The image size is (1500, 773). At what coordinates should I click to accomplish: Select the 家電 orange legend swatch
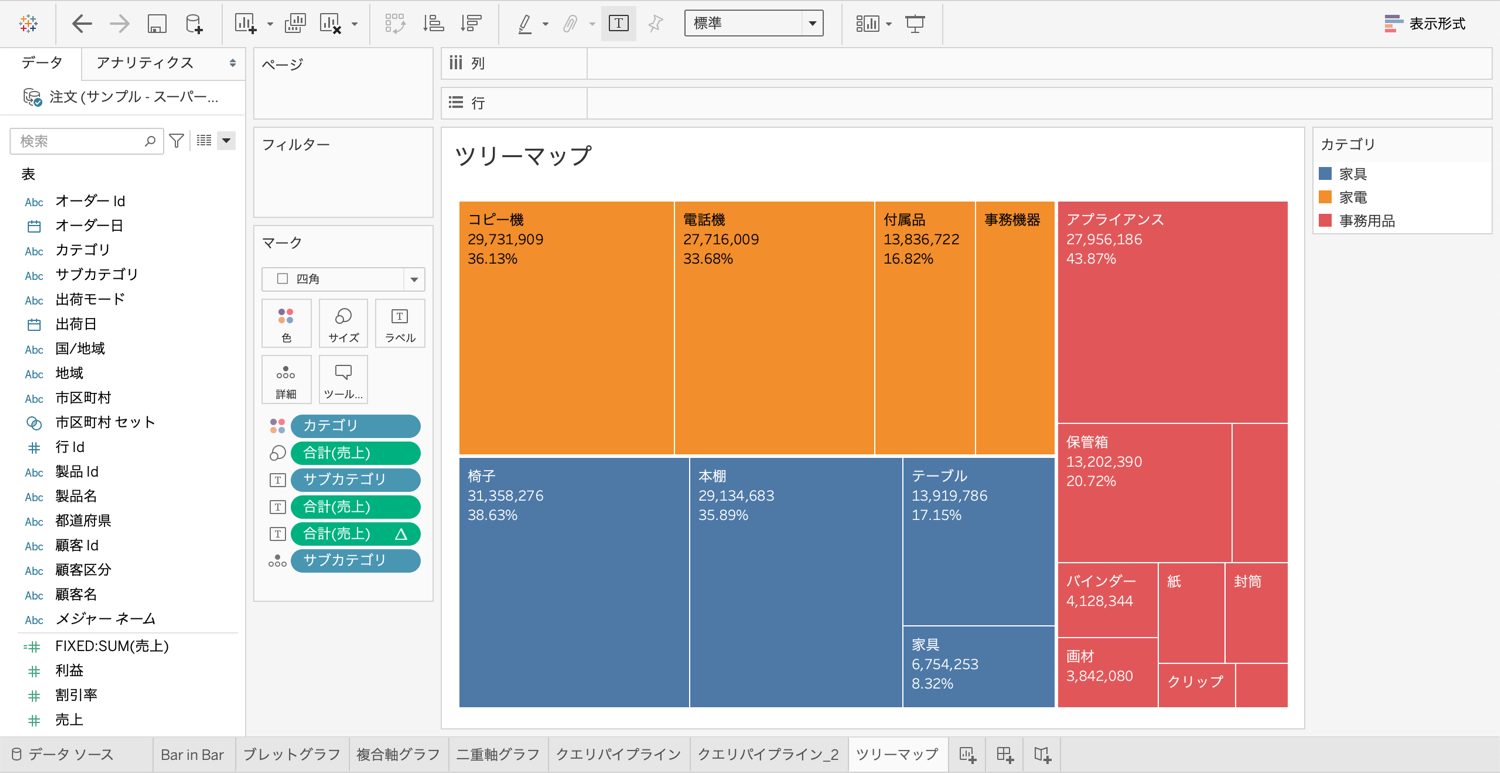(x=1326, y=197)
